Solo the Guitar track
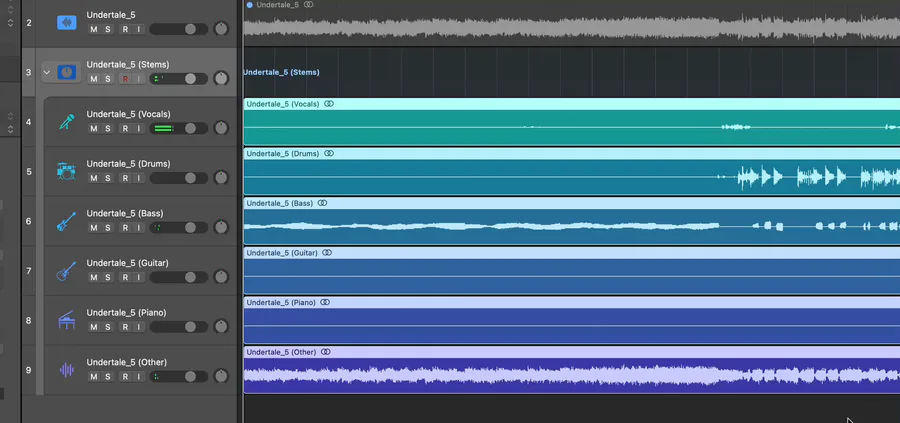The height and width of the screenshot is (423, 900). click(107, 277)
